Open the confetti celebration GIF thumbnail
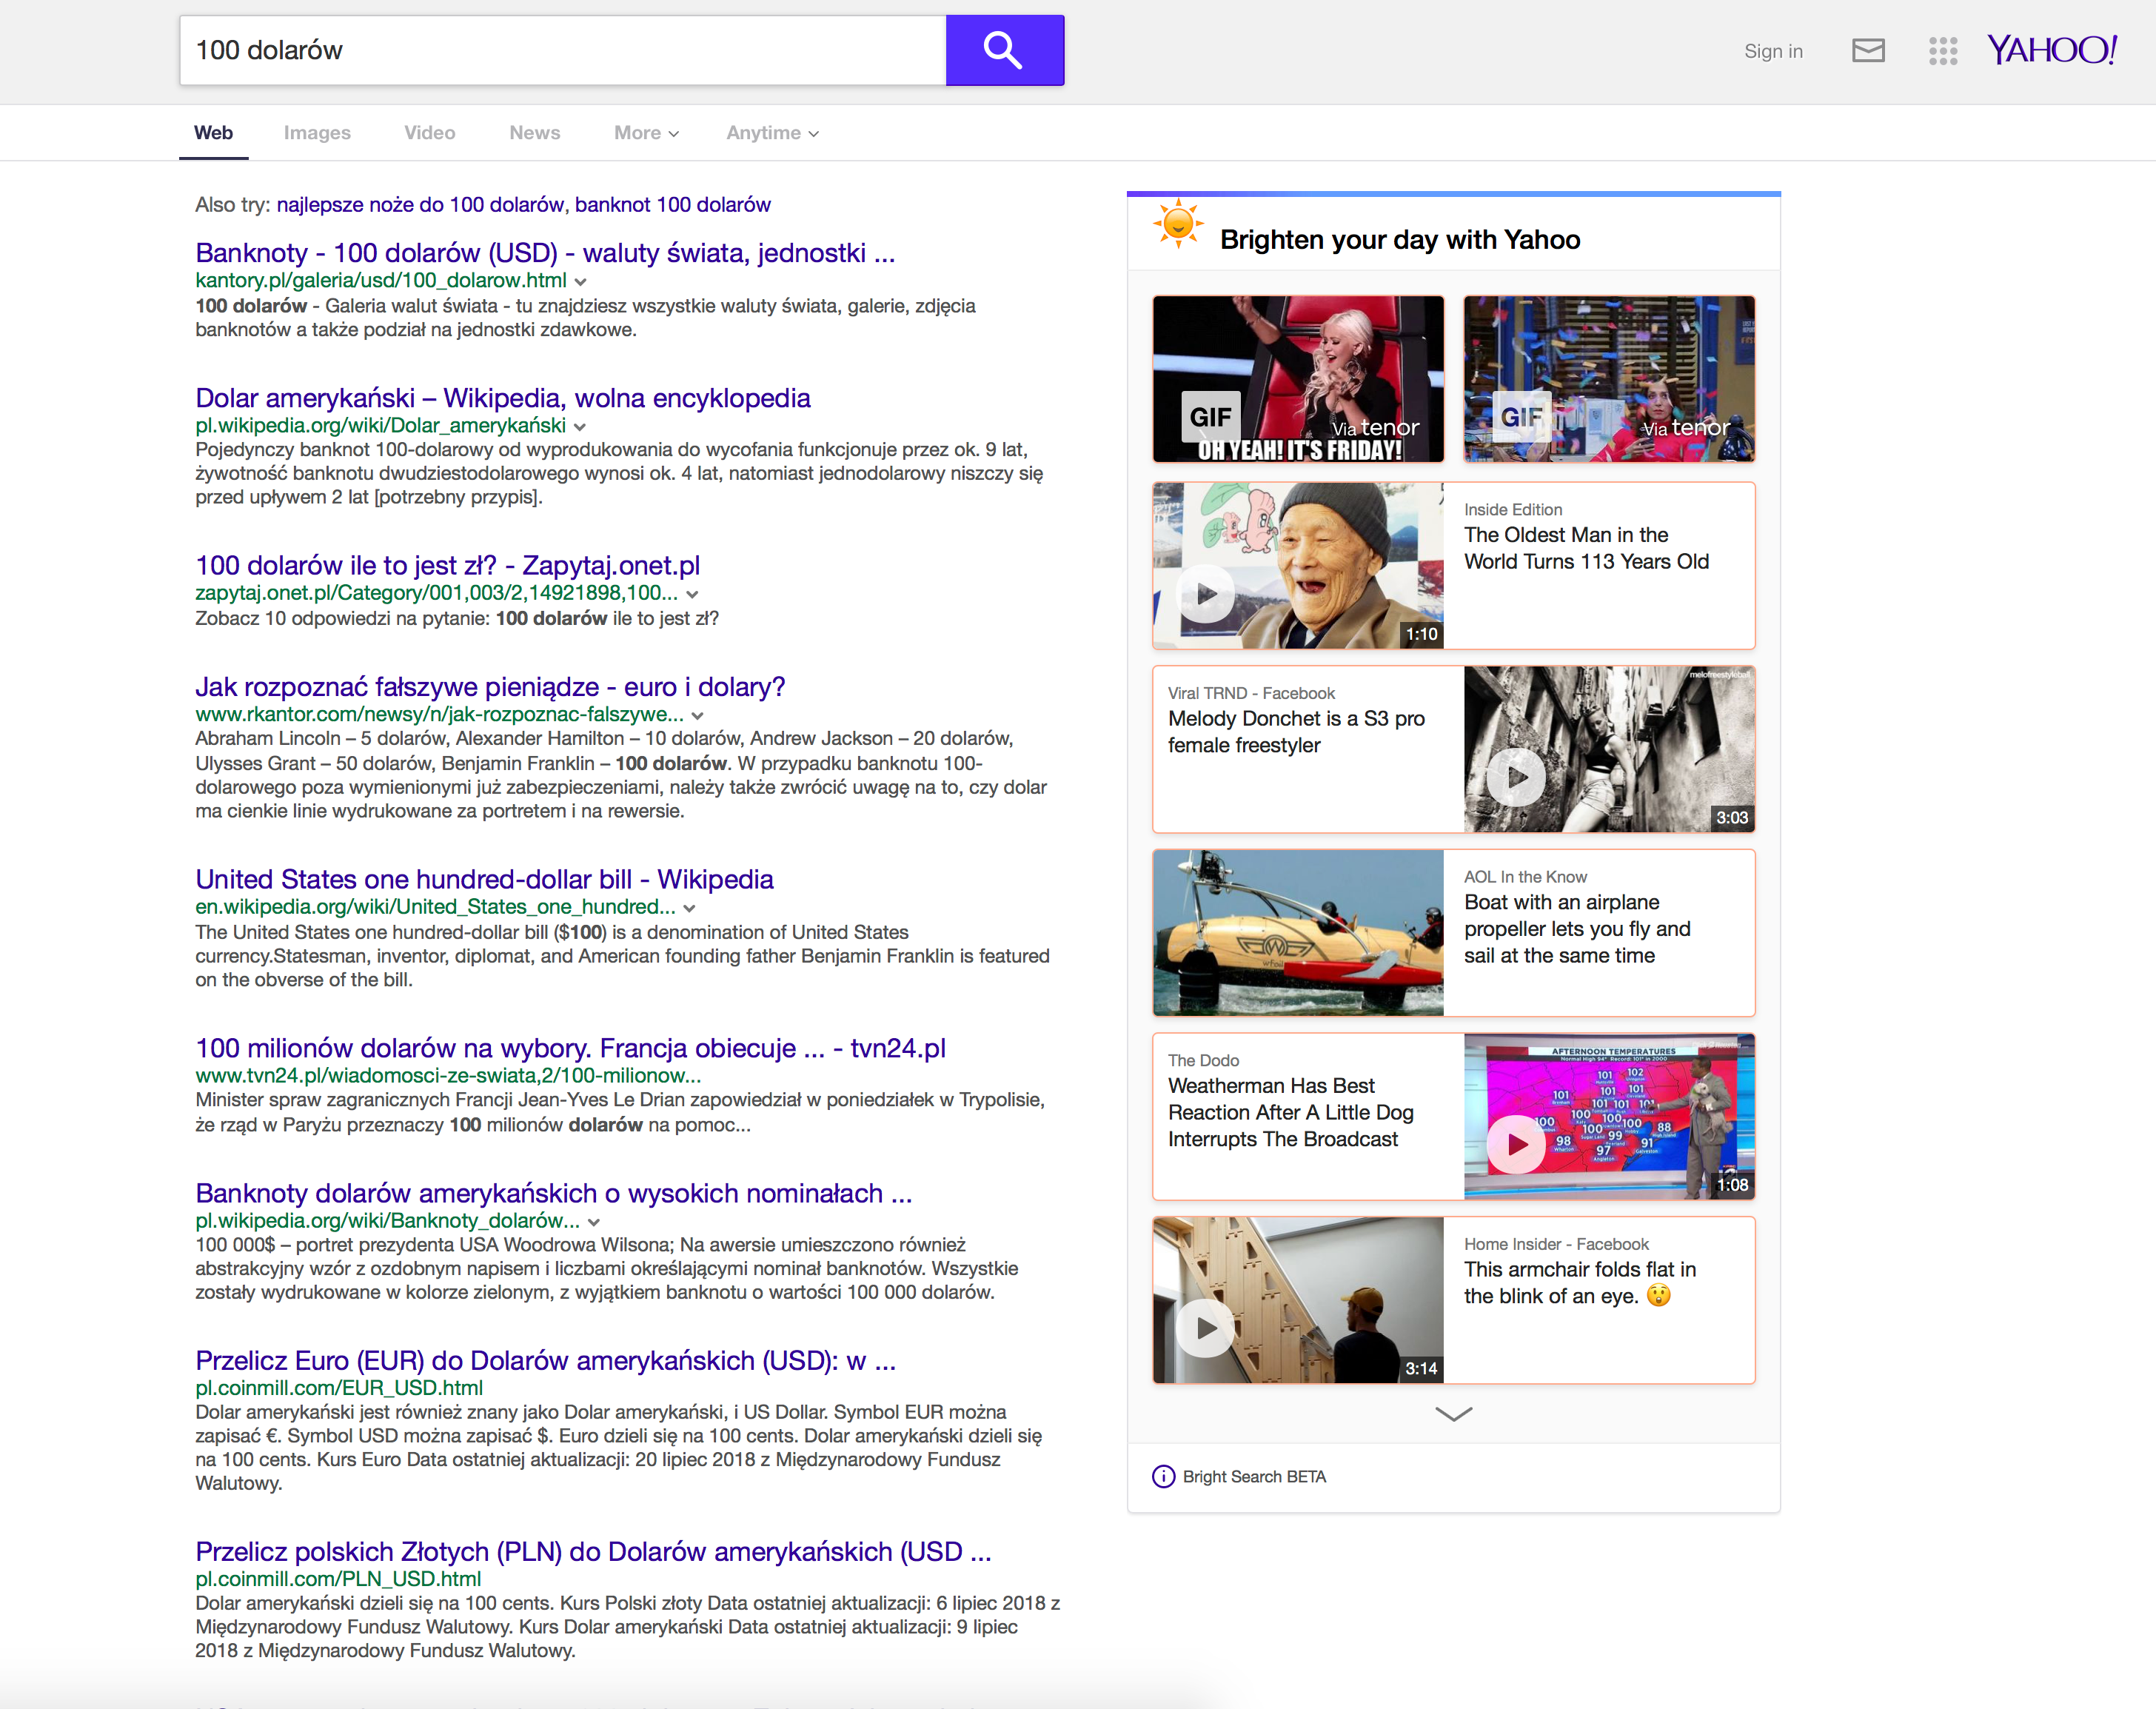 coord(1608,379)
